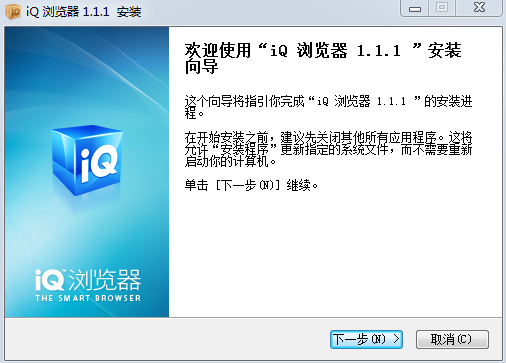Cancel installation with 取消(C) button
The image size is (506, 363).
click(x=452, y=340)
